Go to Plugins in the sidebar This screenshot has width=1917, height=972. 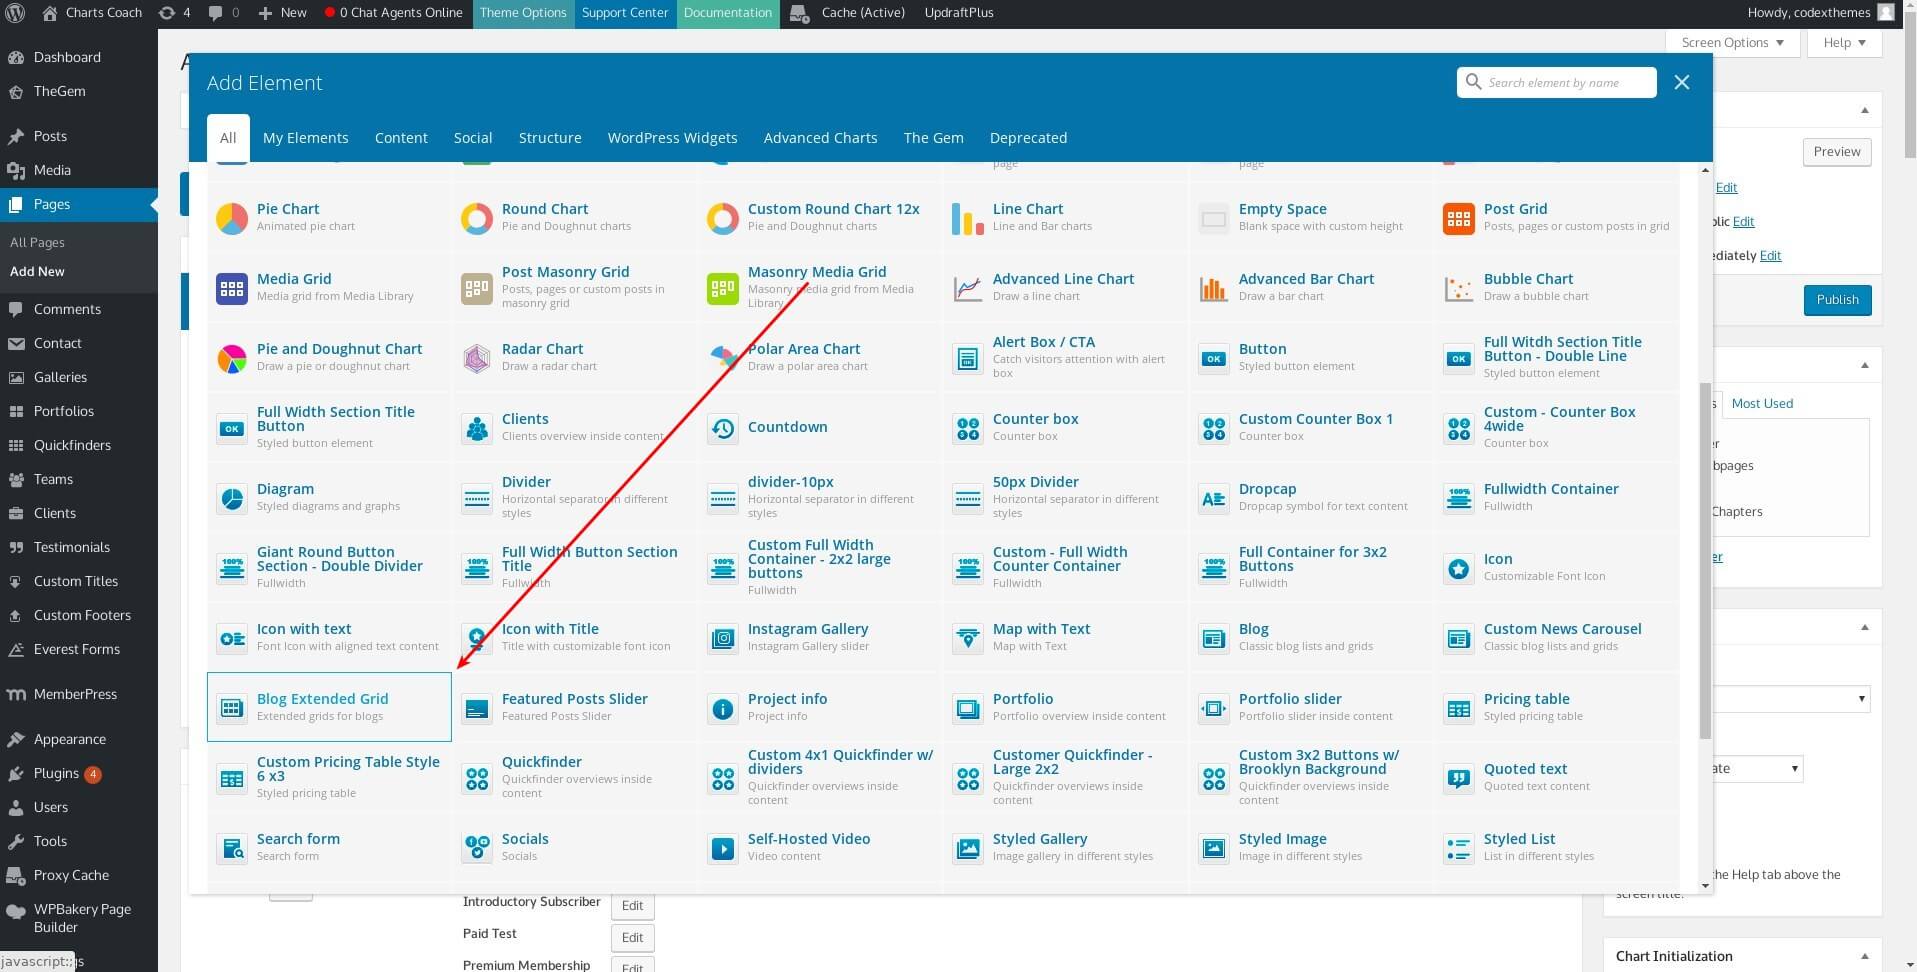56,773
